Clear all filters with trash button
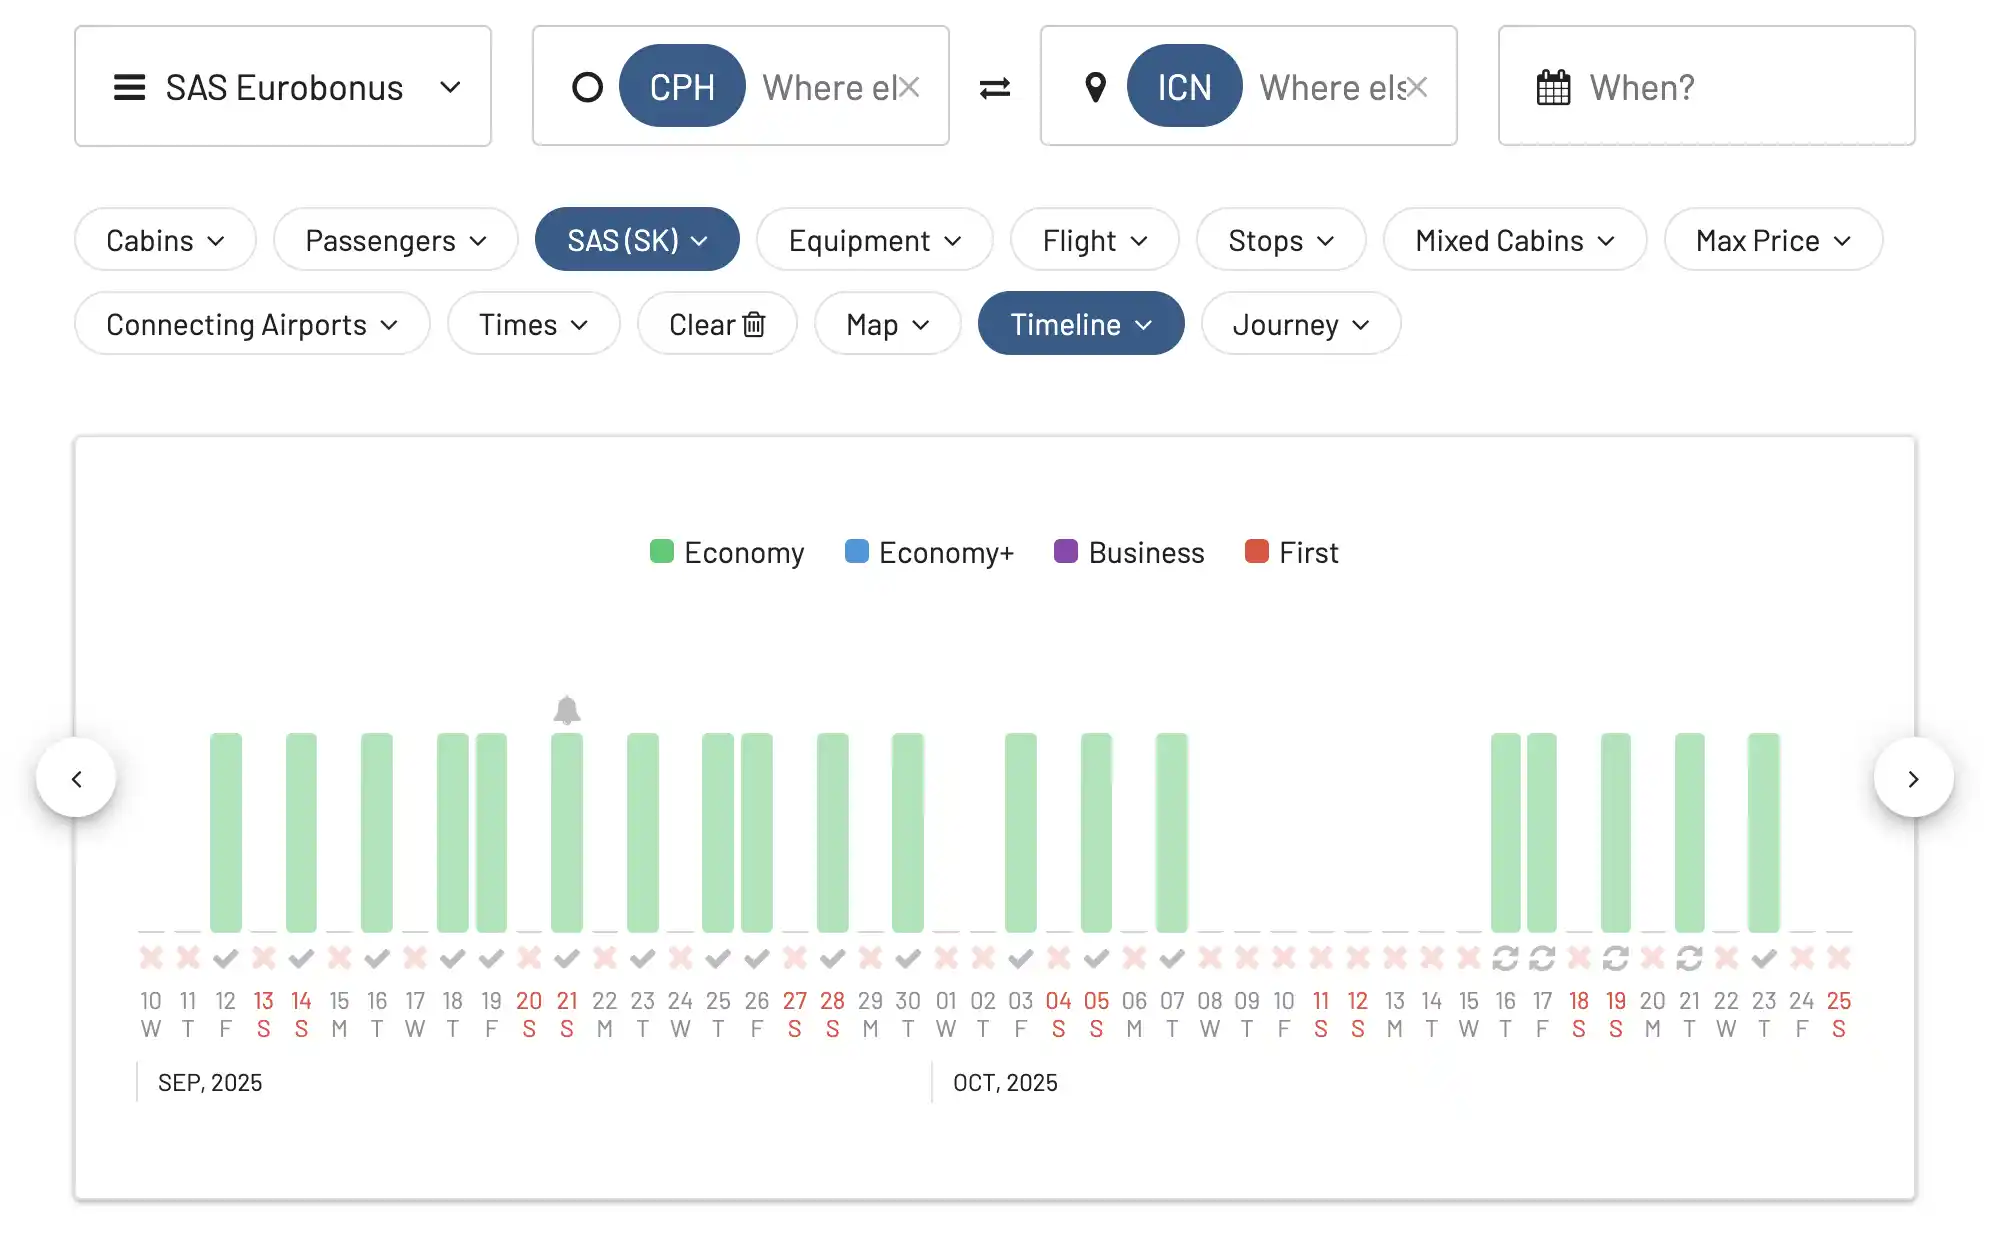The height and width of the screenshot is (1242, 2000). pos(717,324)
